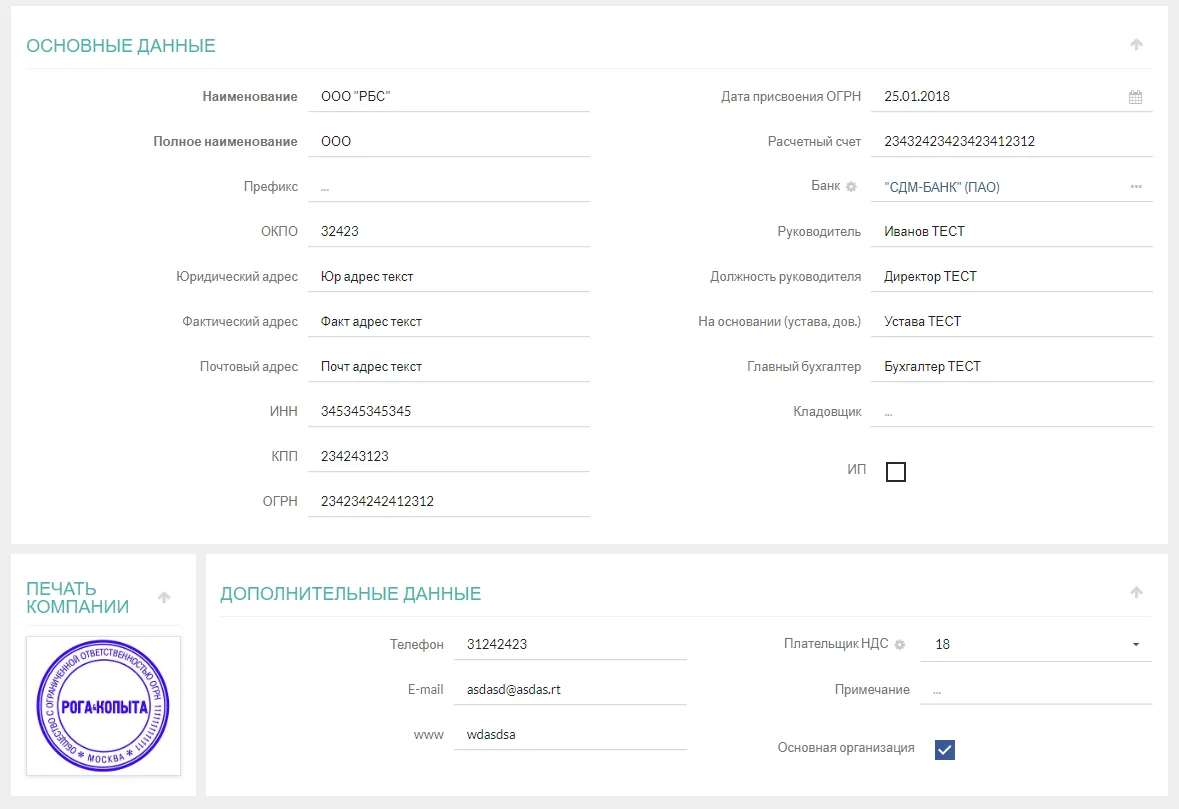Collapse Дополнительные данные panel arrow
The width and height of the screenshot is (1179, 809).
[1136, 593]
